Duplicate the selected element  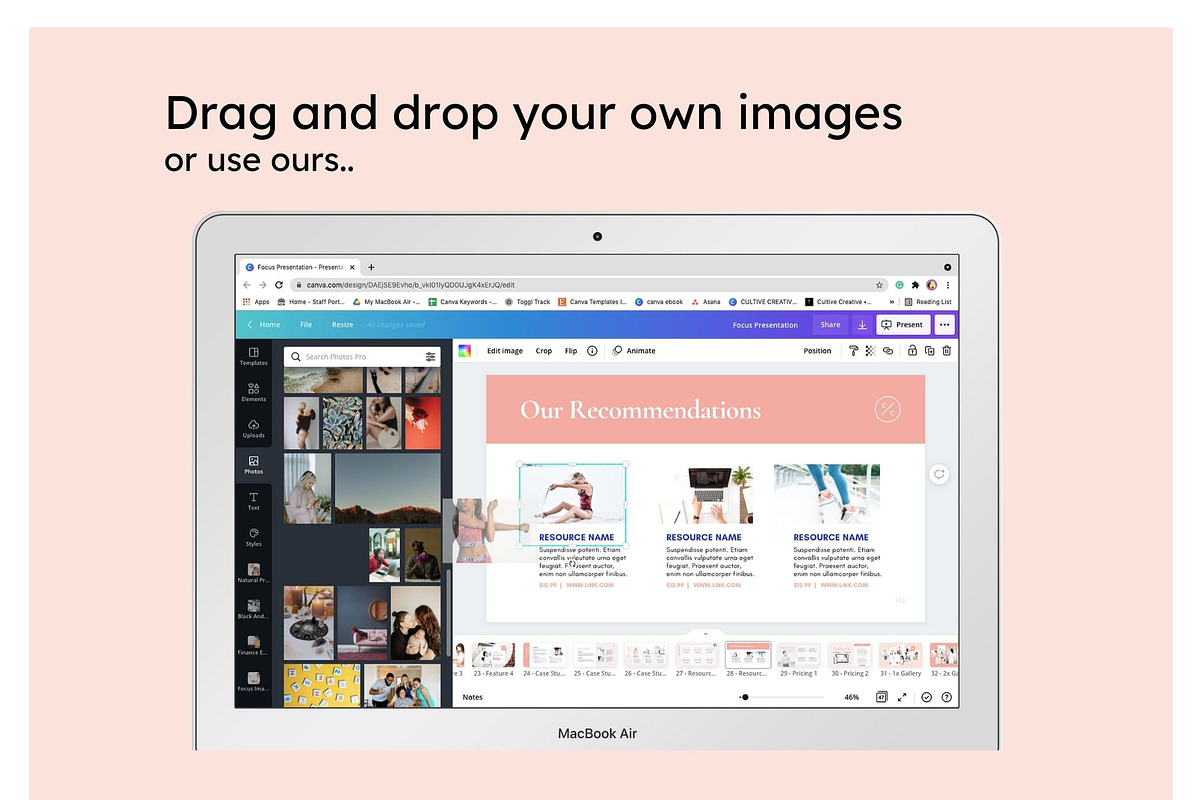[929, 351]
